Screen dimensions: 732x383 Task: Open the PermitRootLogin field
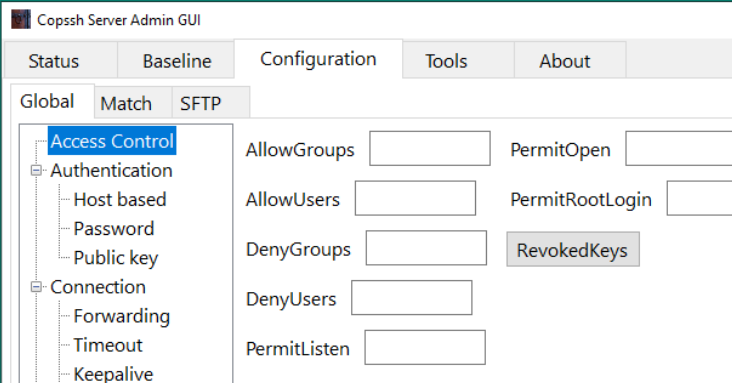(x=699, y=199)
